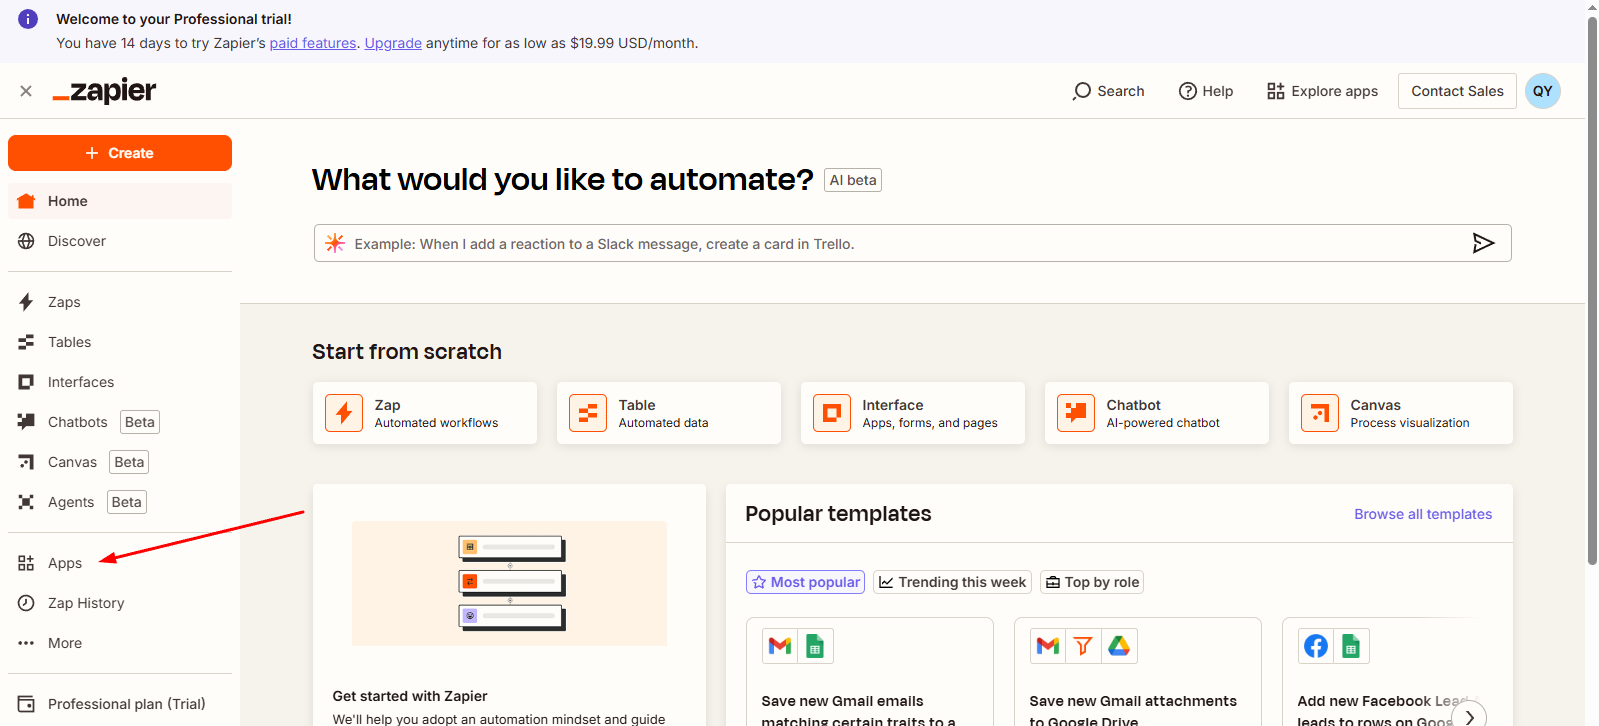Image resolution: width=1599 pixels, height=726 pixels.
Task: Click the Zapier logo
Action: pos(104,91)
